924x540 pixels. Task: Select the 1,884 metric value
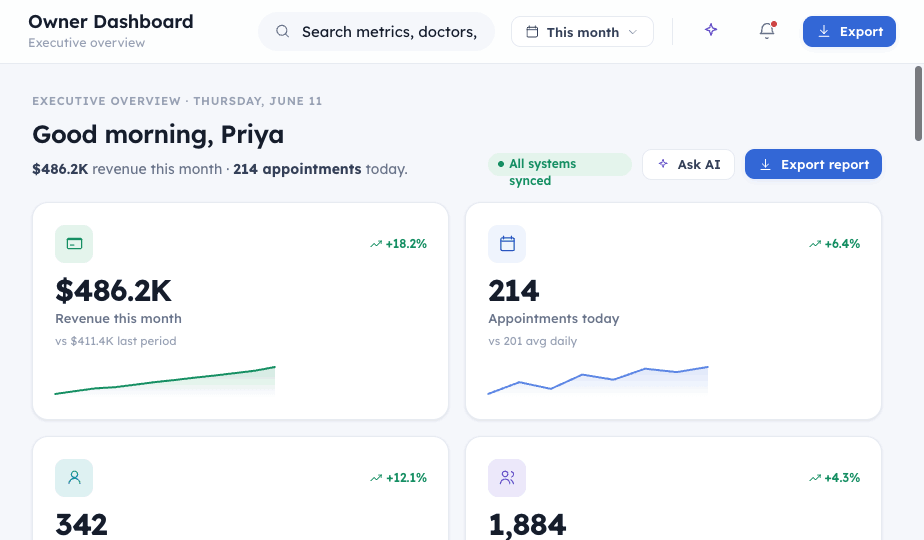point(527,525)
